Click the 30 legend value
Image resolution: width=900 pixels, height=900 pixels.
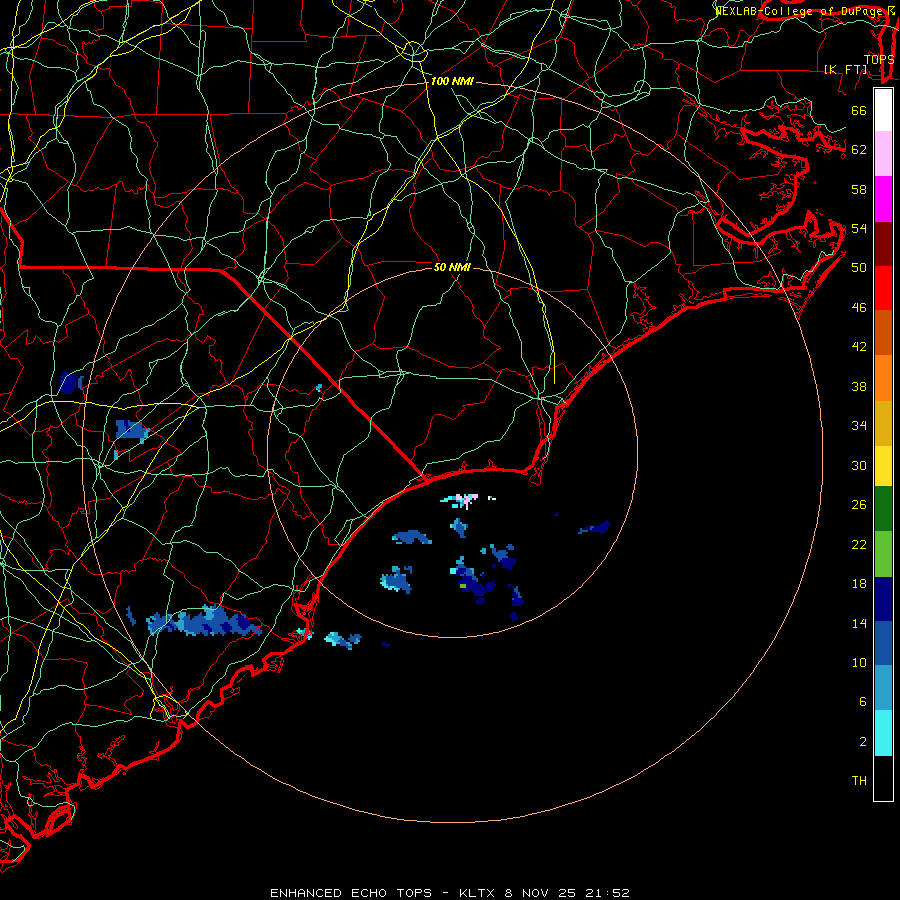pyautogui.click(x=859, y=465)
